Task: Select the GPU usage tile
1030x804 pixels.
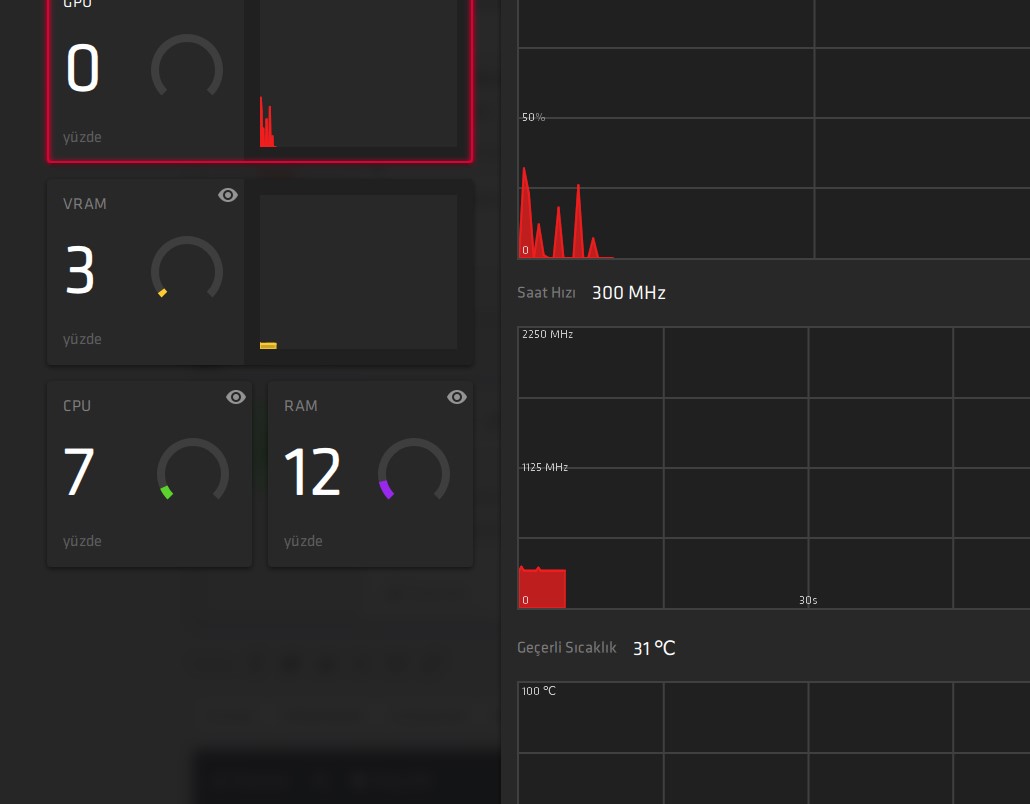Action: [x=260, y=79]
